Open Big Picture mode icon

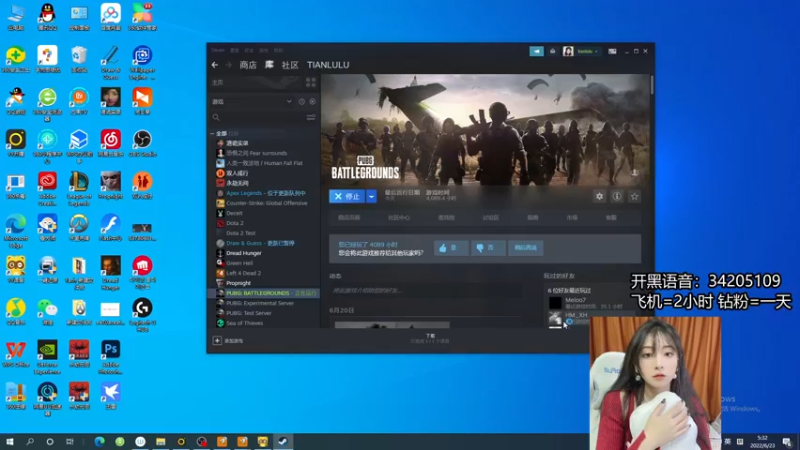(612, 51)
